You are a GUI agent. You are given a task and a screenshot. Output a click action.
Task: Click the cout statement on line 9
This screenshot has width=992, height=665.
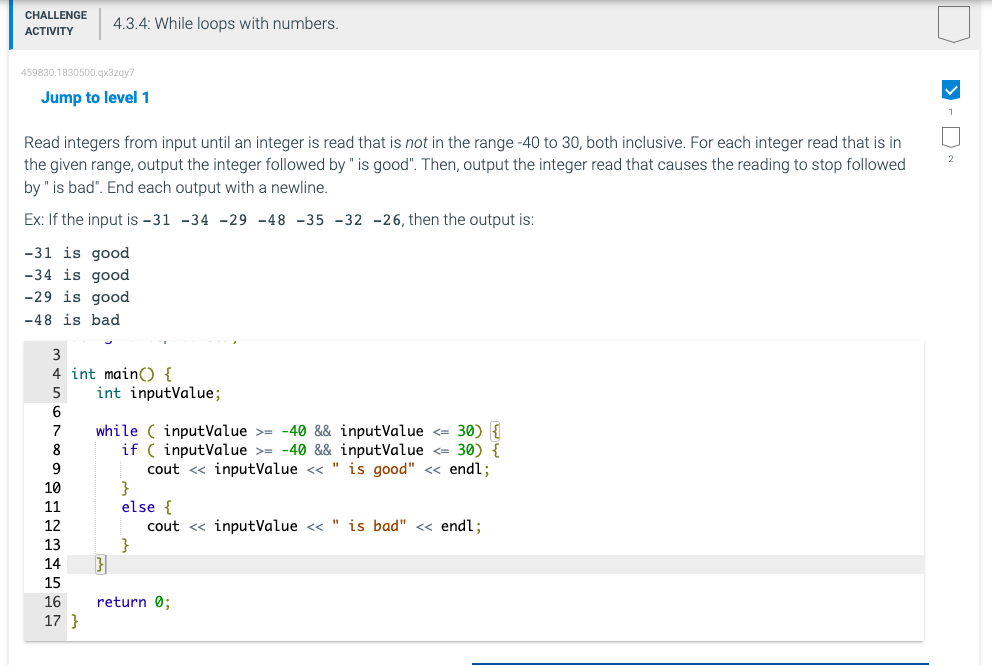point(300,468)
